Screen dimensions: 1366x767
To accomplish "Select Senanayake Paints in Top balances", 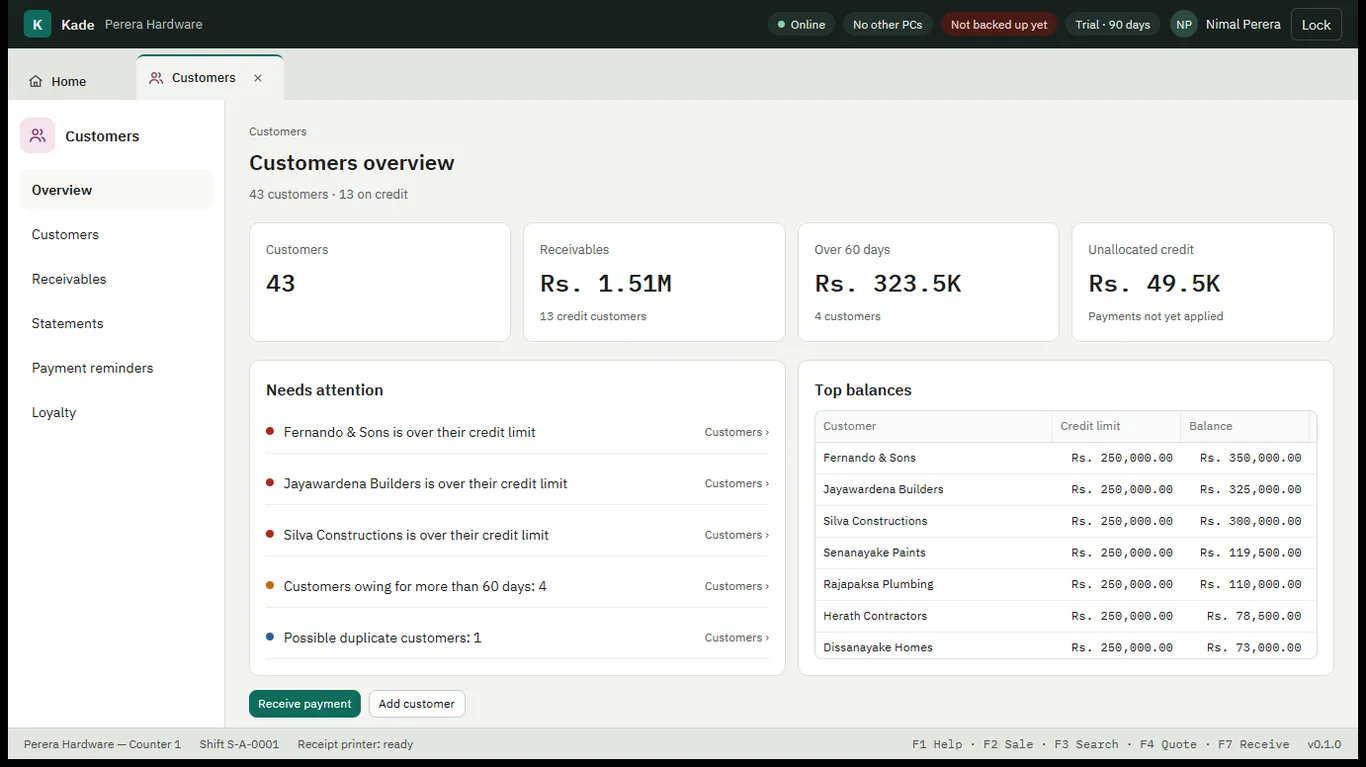I will click(874, 553).
